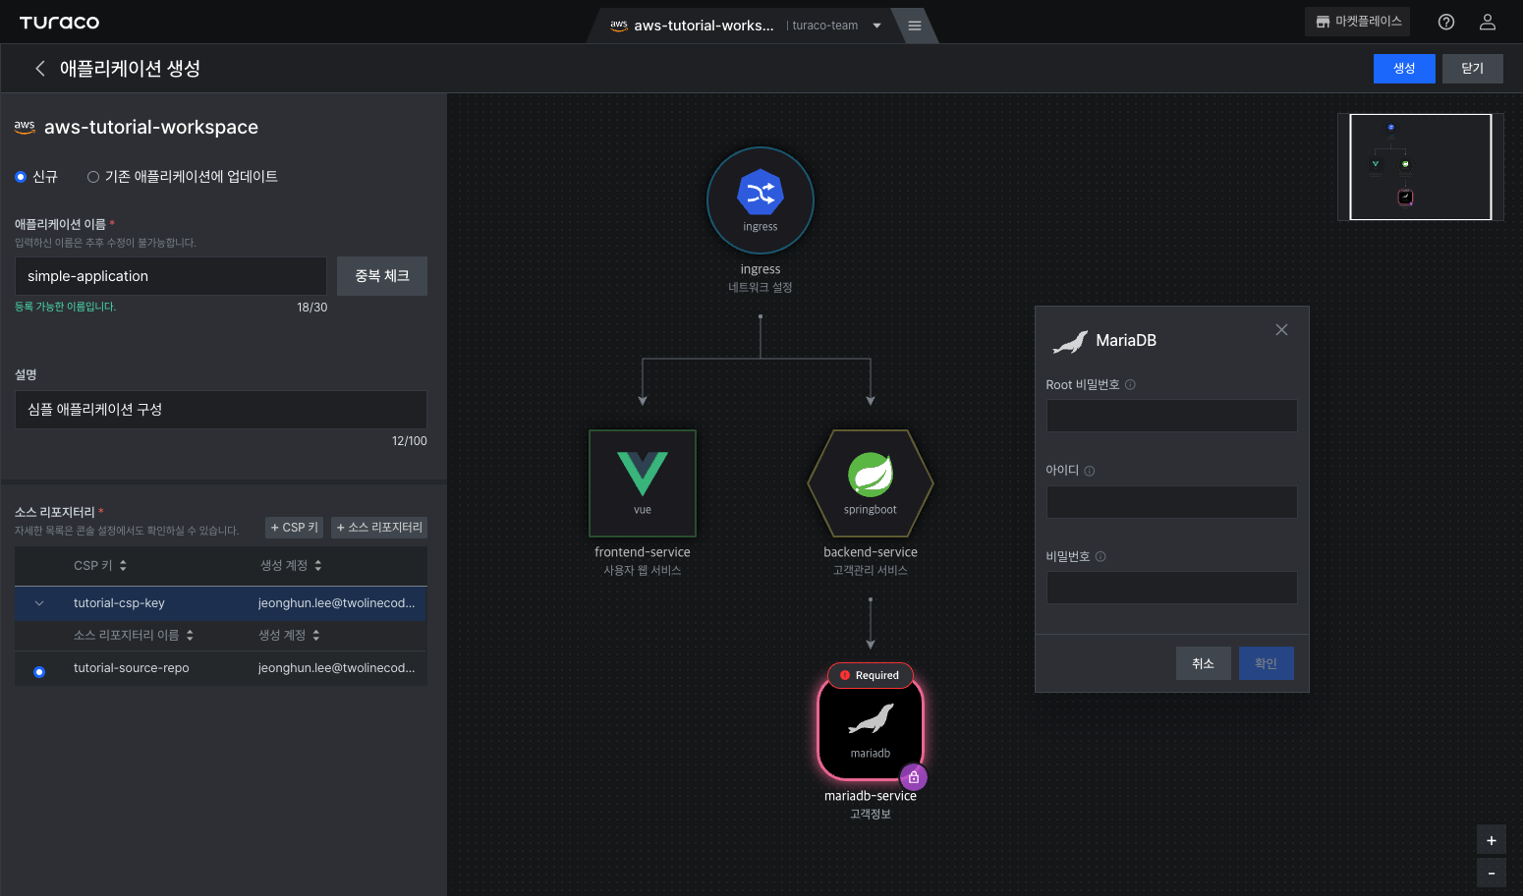The width and height of the screenshot is (1523, 896).
Task: Focus the 비밀번호 input field in dialog
Action: (x=1172, y=588)
